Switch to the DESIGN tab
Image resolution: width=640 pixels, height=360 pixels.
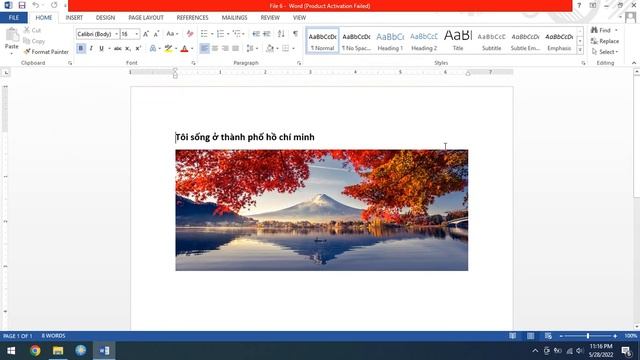105,18
